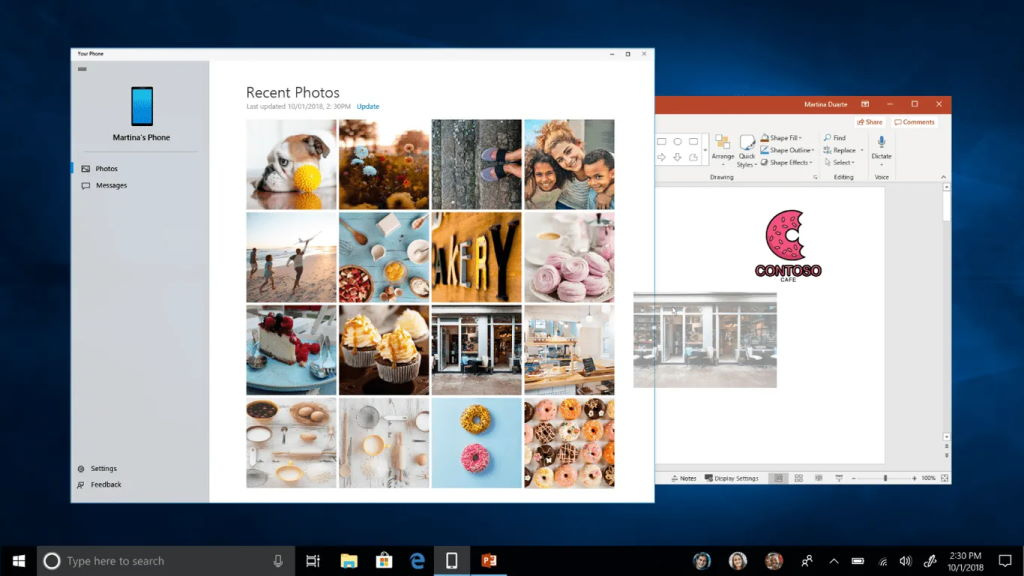Open the Comments pane

click(x=916, y=121)
